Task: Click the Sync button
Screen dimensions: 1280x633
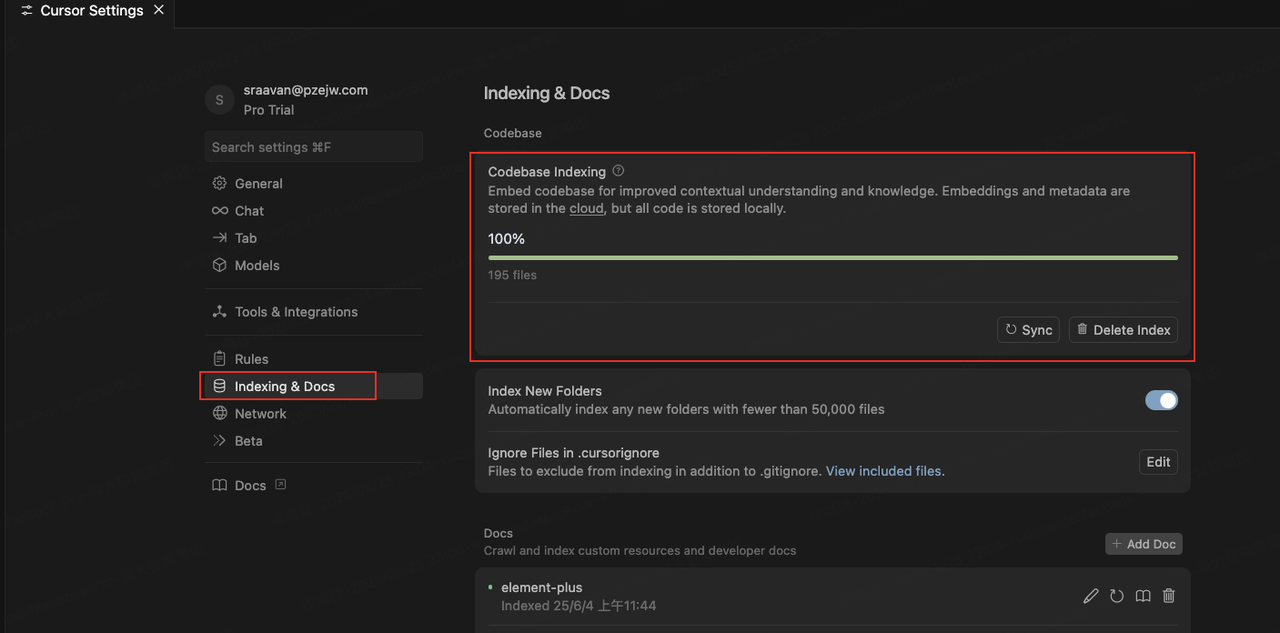Action: tap(1028, 330)
